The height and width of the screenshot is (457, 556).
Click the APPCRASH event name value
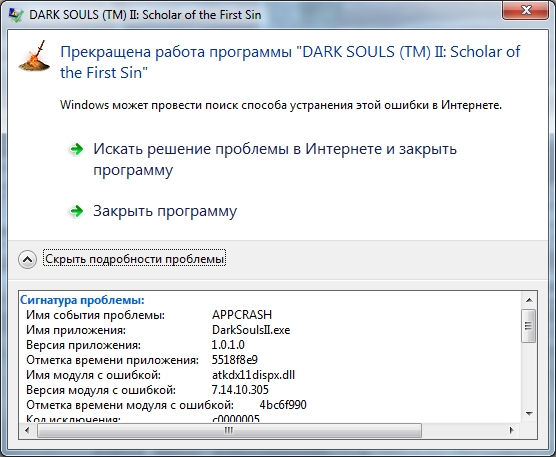click(x=242, y=314)
